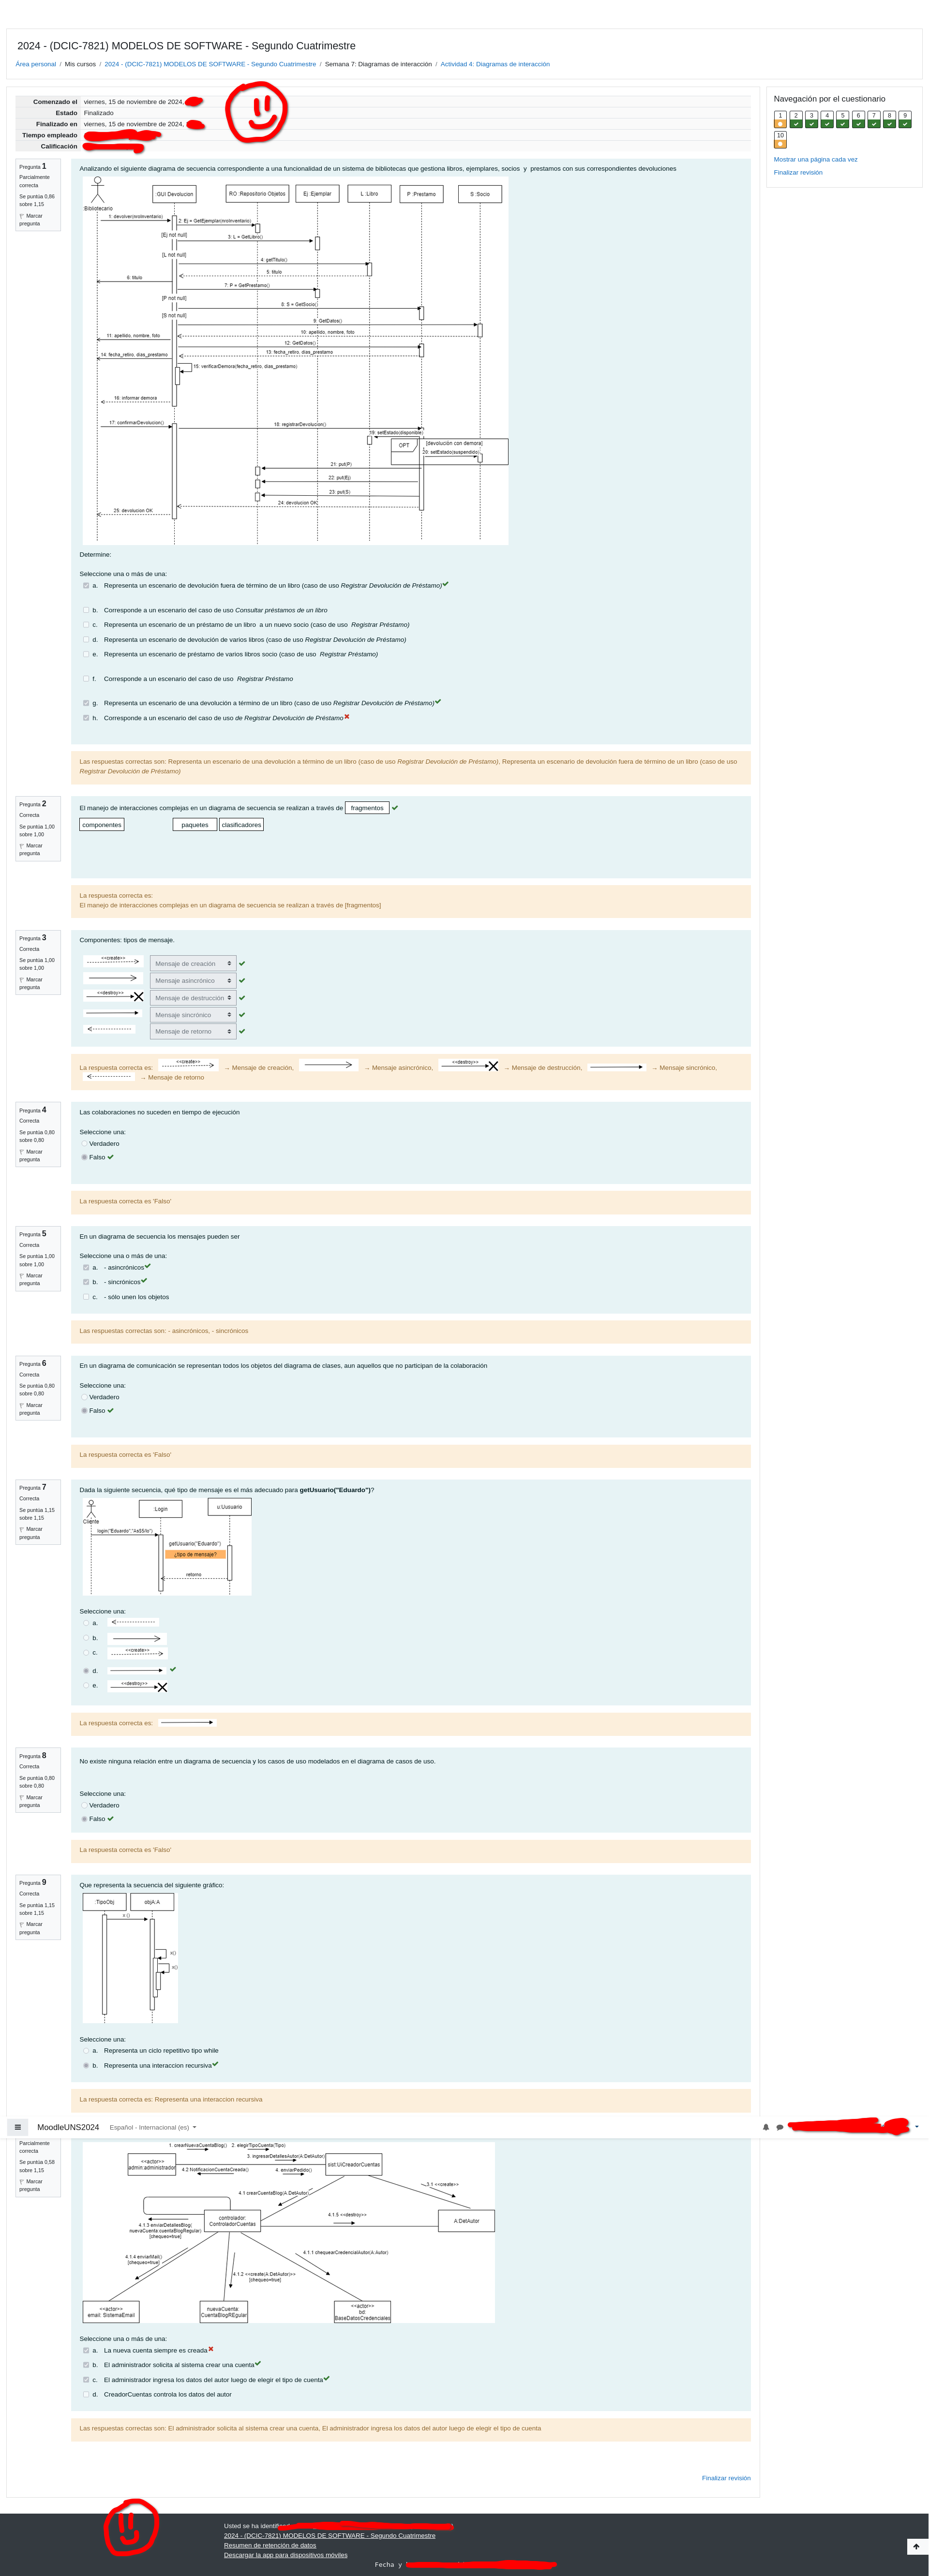Select Verdadero radio in question 4
The height and width of the screenshot is (2576, 929).
[x=85, y=1143]
